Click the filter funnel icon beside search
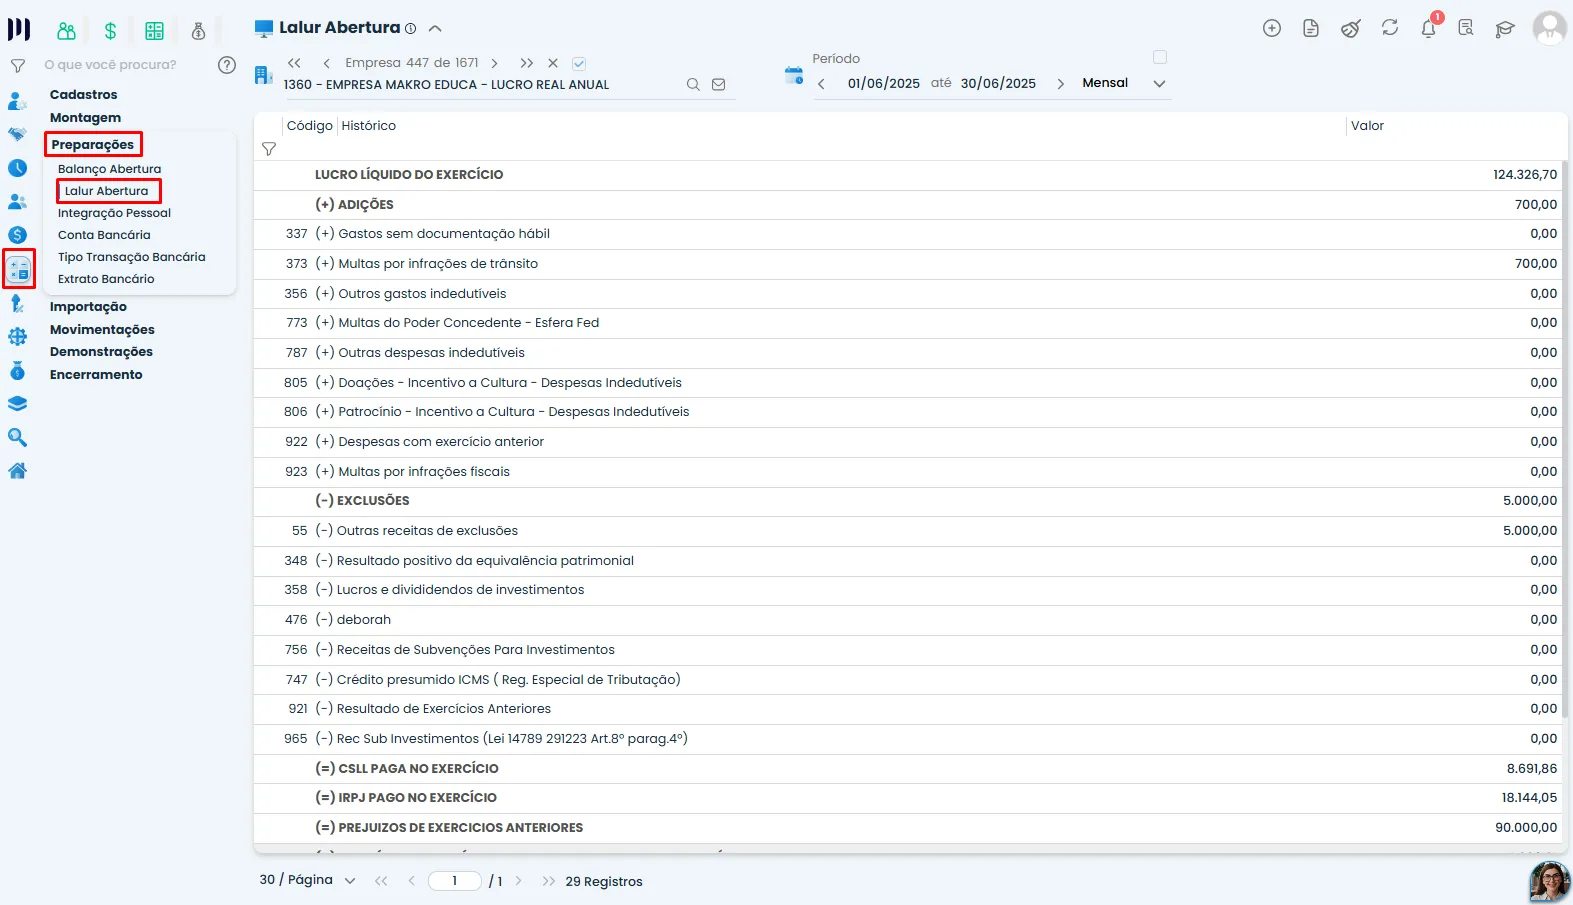The width and height of the screenshot is (1573, 905). (18, 66)
